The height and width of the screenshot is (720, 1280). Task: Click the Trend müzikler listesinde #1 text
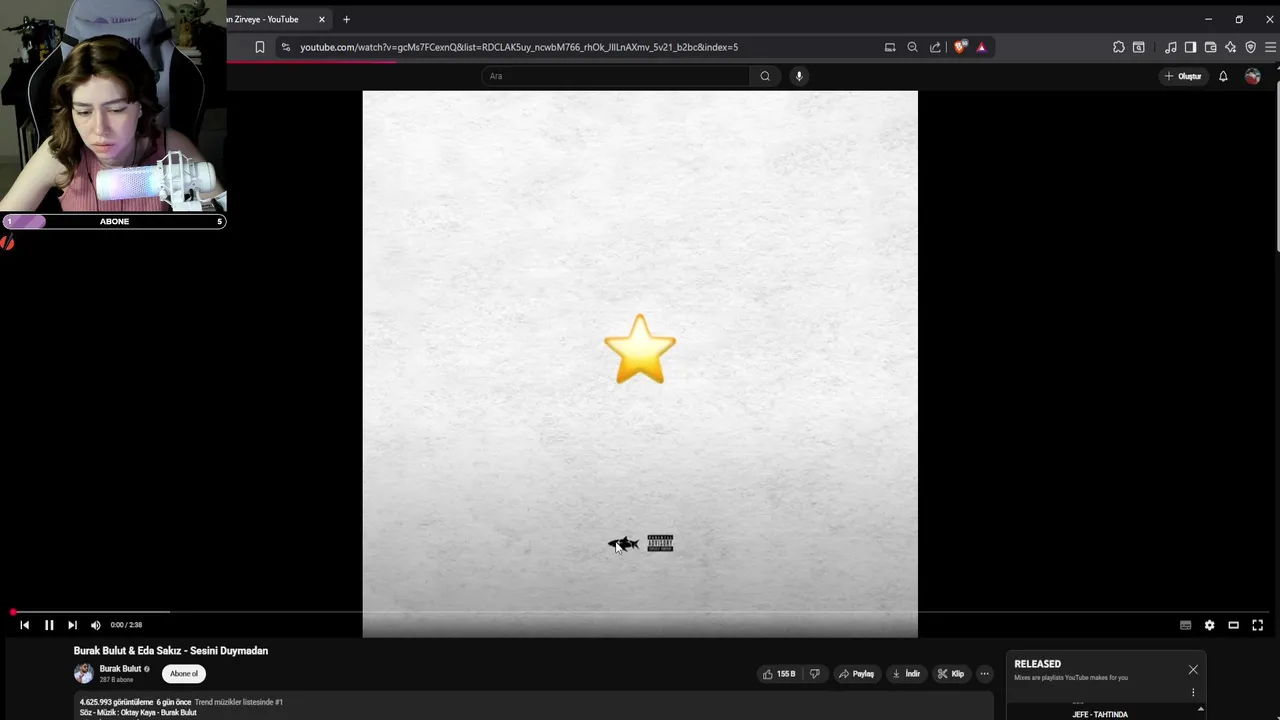[x=238, y=702]
